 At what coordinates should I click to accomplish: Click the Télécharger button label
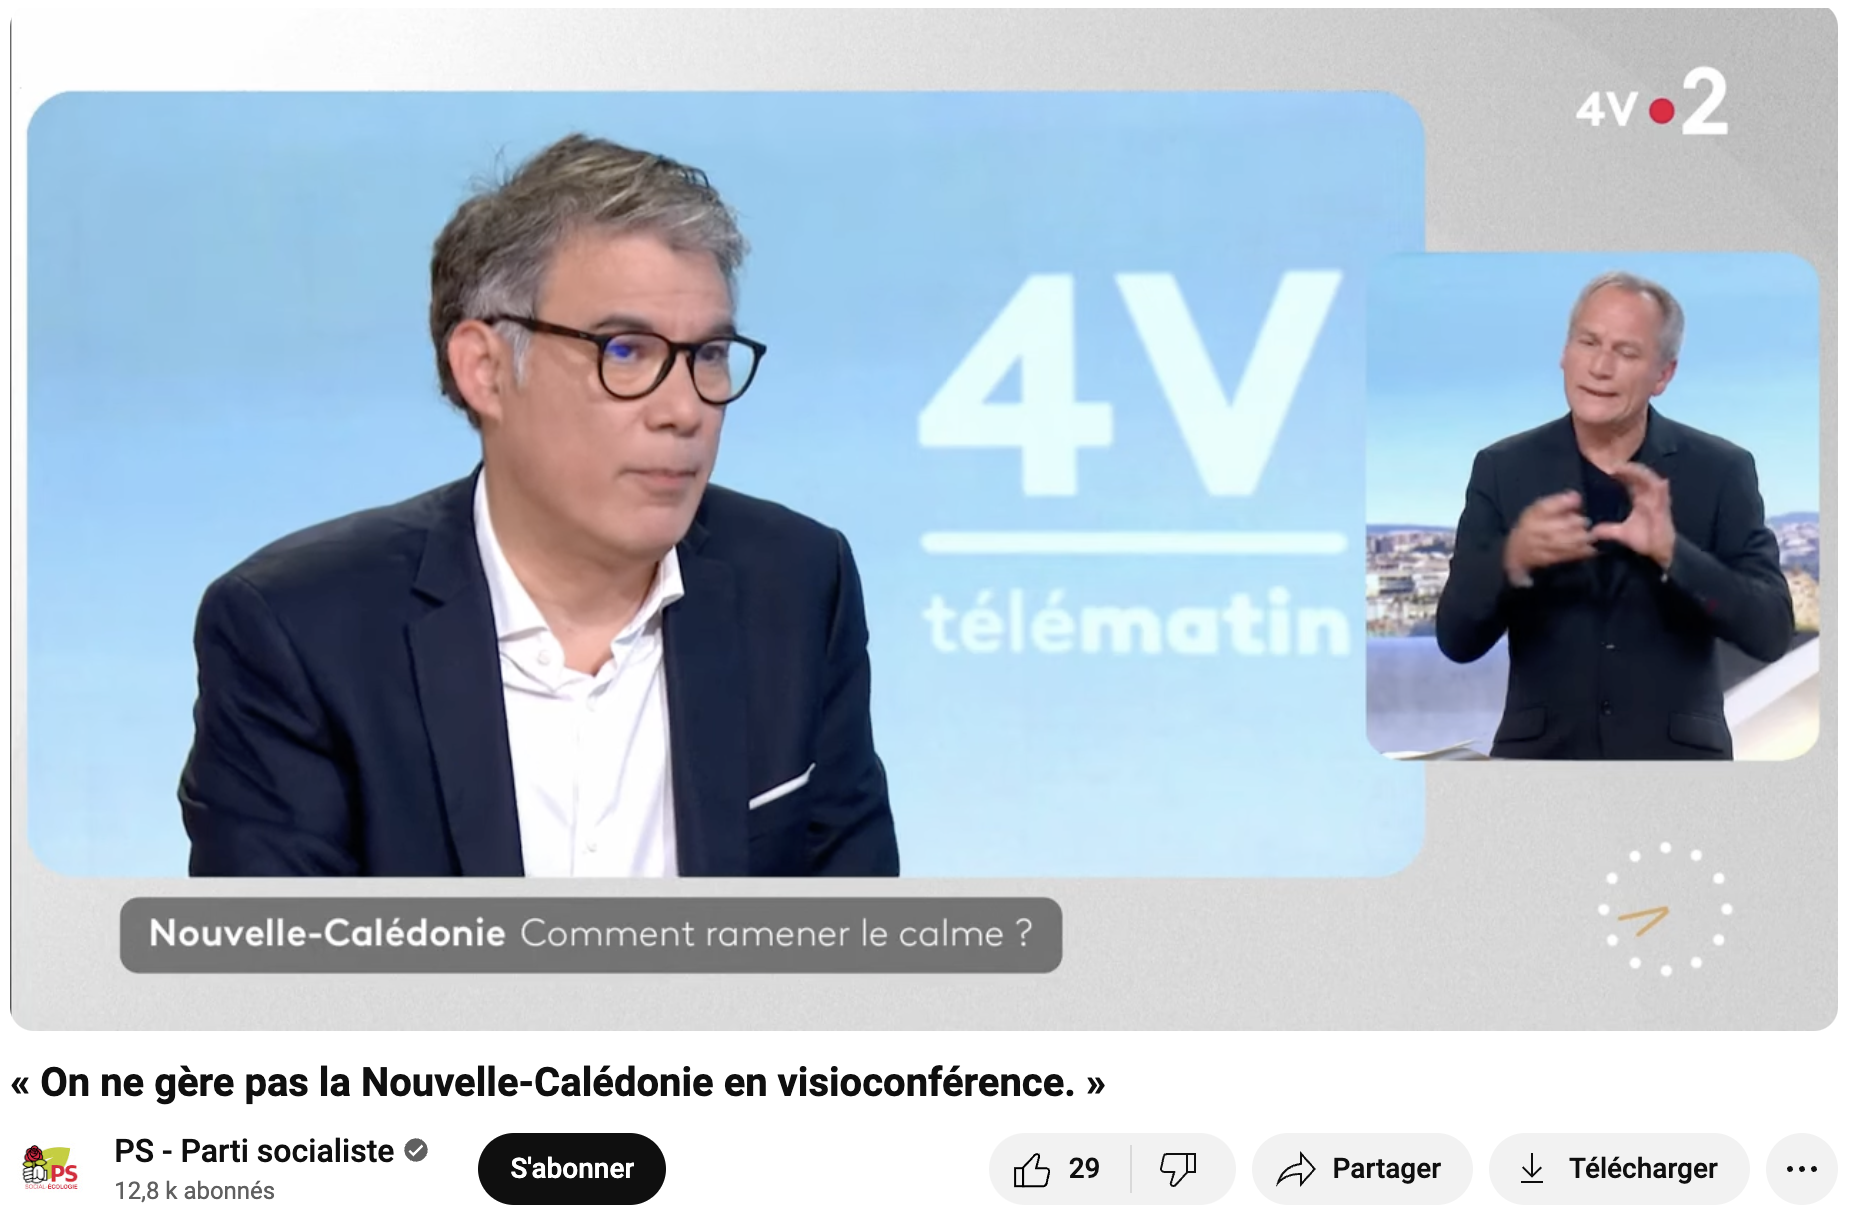click(x=1642, y=1169)
